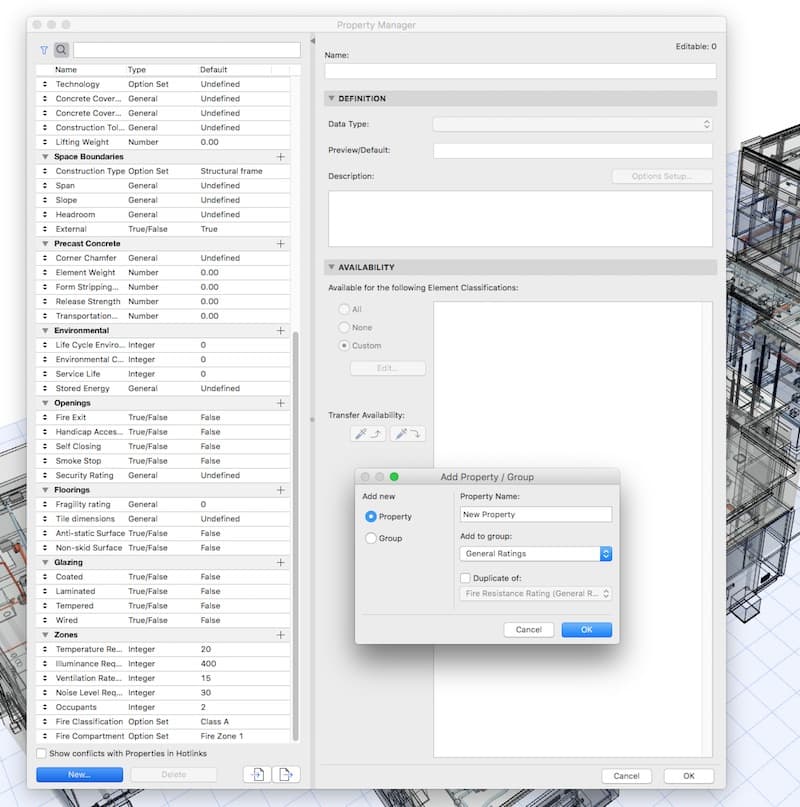Click OK in Property Manager window
Viewport: 800px width, 807px height.
point(689,776)
